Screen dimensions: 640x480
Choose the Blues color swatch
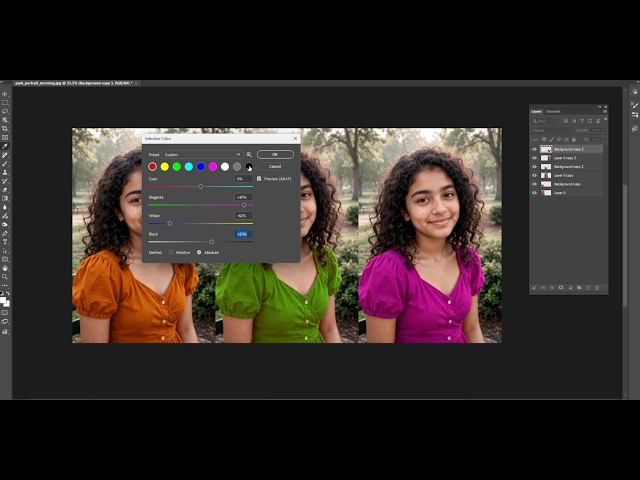pos(201,167)
